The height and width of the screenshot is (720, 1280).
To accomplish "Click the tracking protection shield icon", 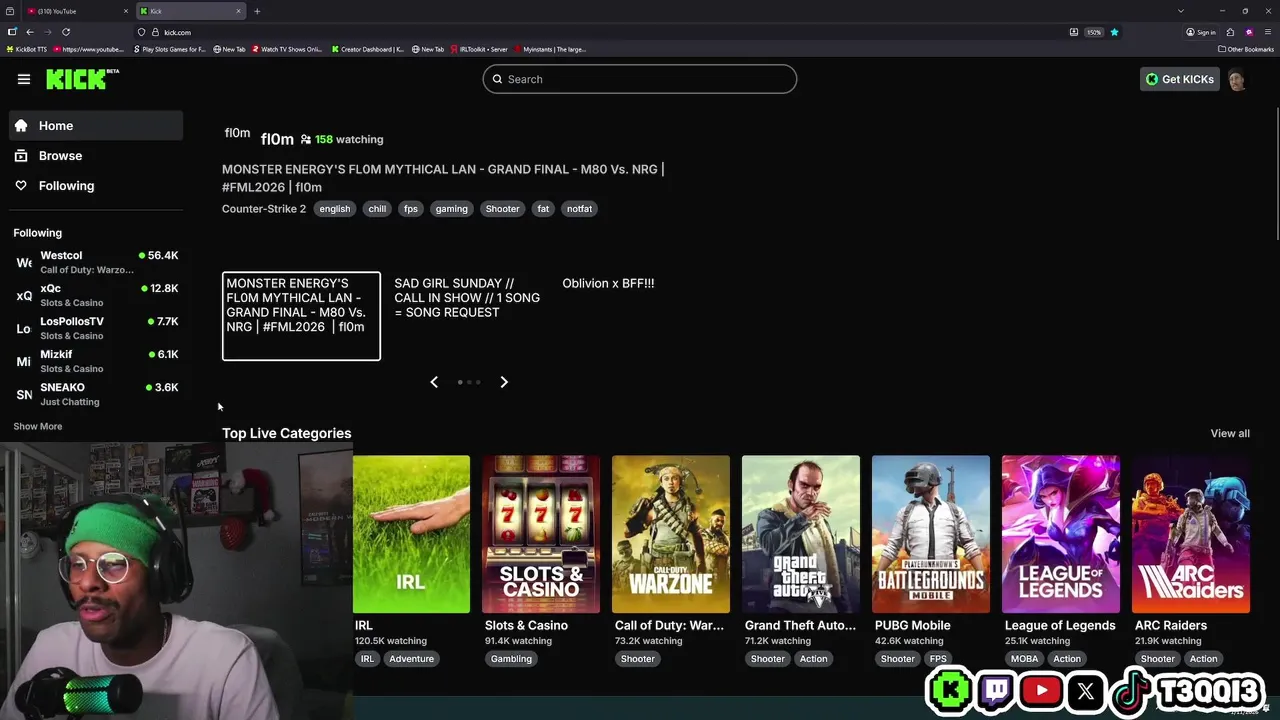I will click(141, 32).
